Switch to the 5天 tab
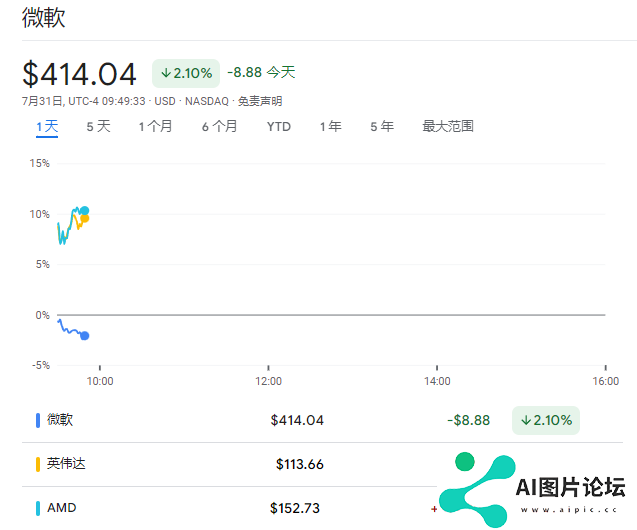 (x=98, y=127)
